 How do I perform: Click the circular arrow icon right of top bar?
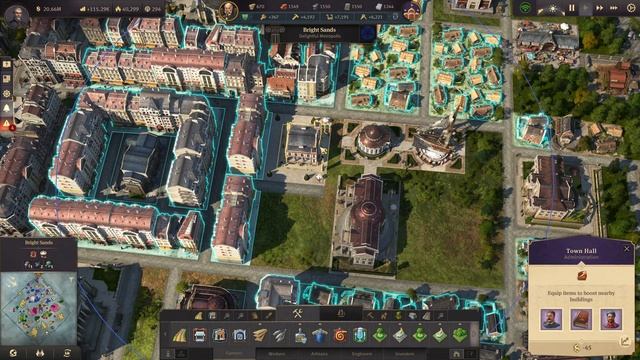point(631,8)
